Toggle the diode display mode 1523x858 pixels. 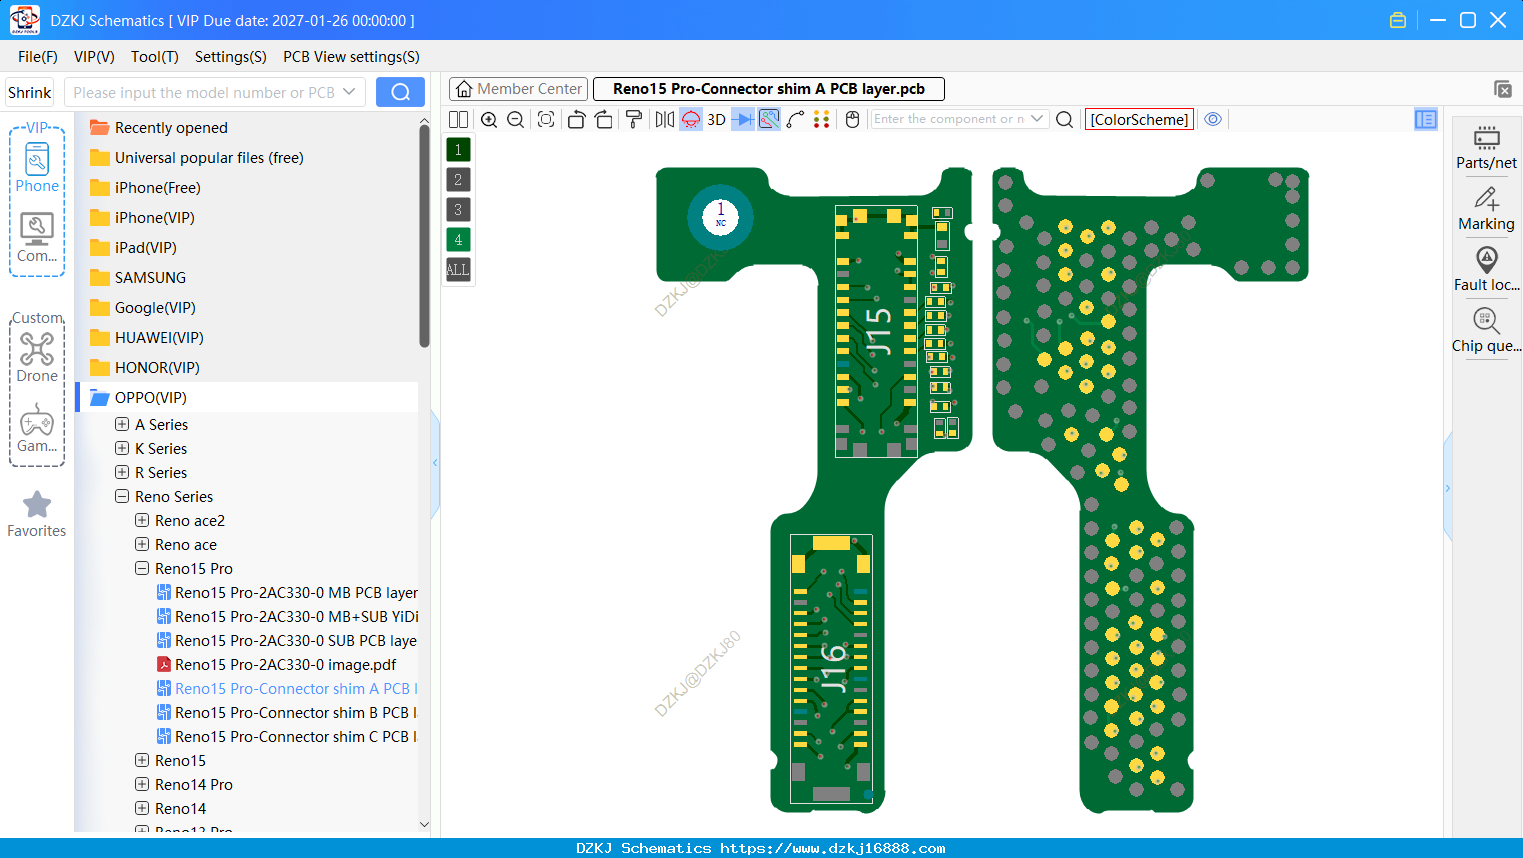tap(743, 120)
